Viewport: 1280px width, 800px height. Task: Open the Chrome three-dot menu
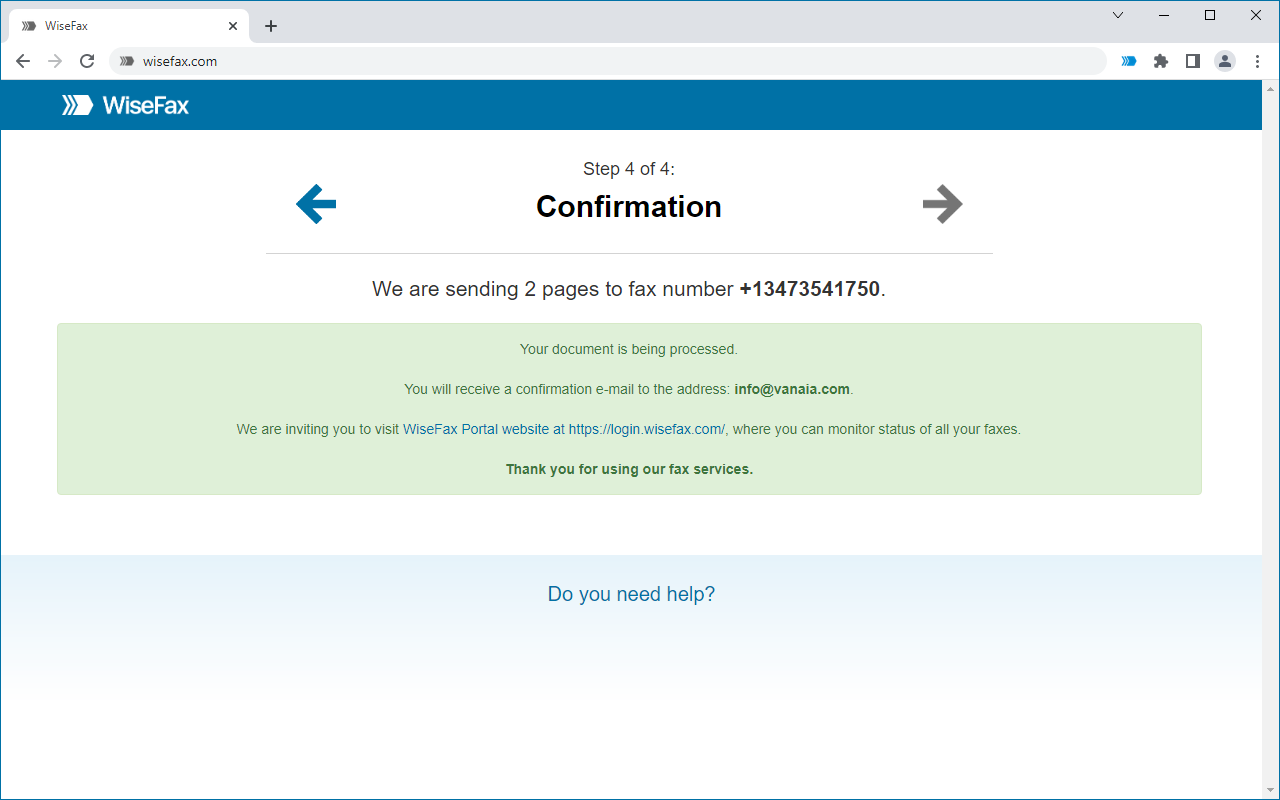click(1257, 61)
